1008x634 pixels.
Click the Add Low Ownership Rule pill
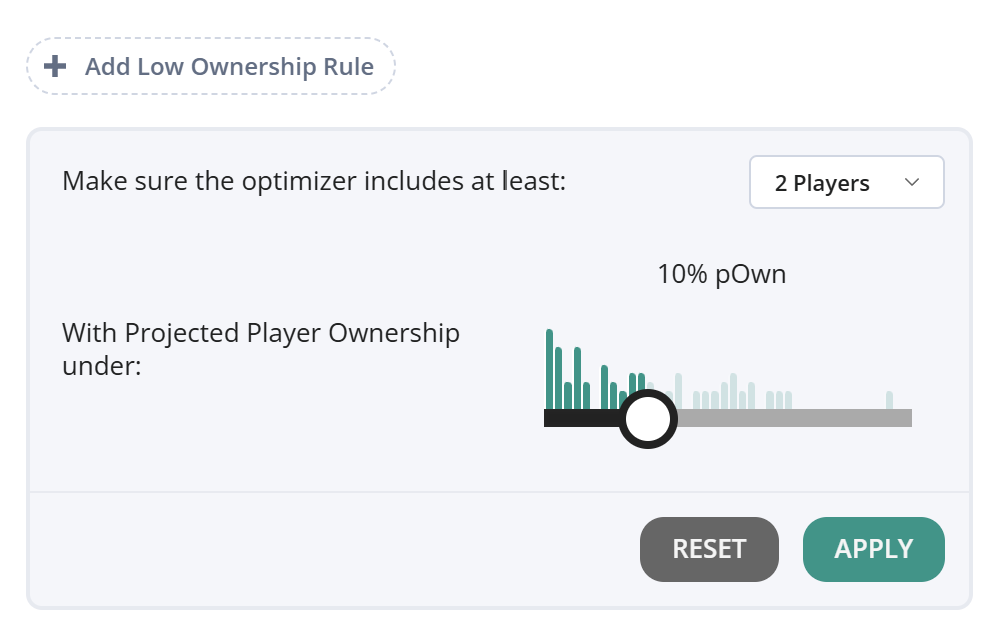[x=210, y=65]
